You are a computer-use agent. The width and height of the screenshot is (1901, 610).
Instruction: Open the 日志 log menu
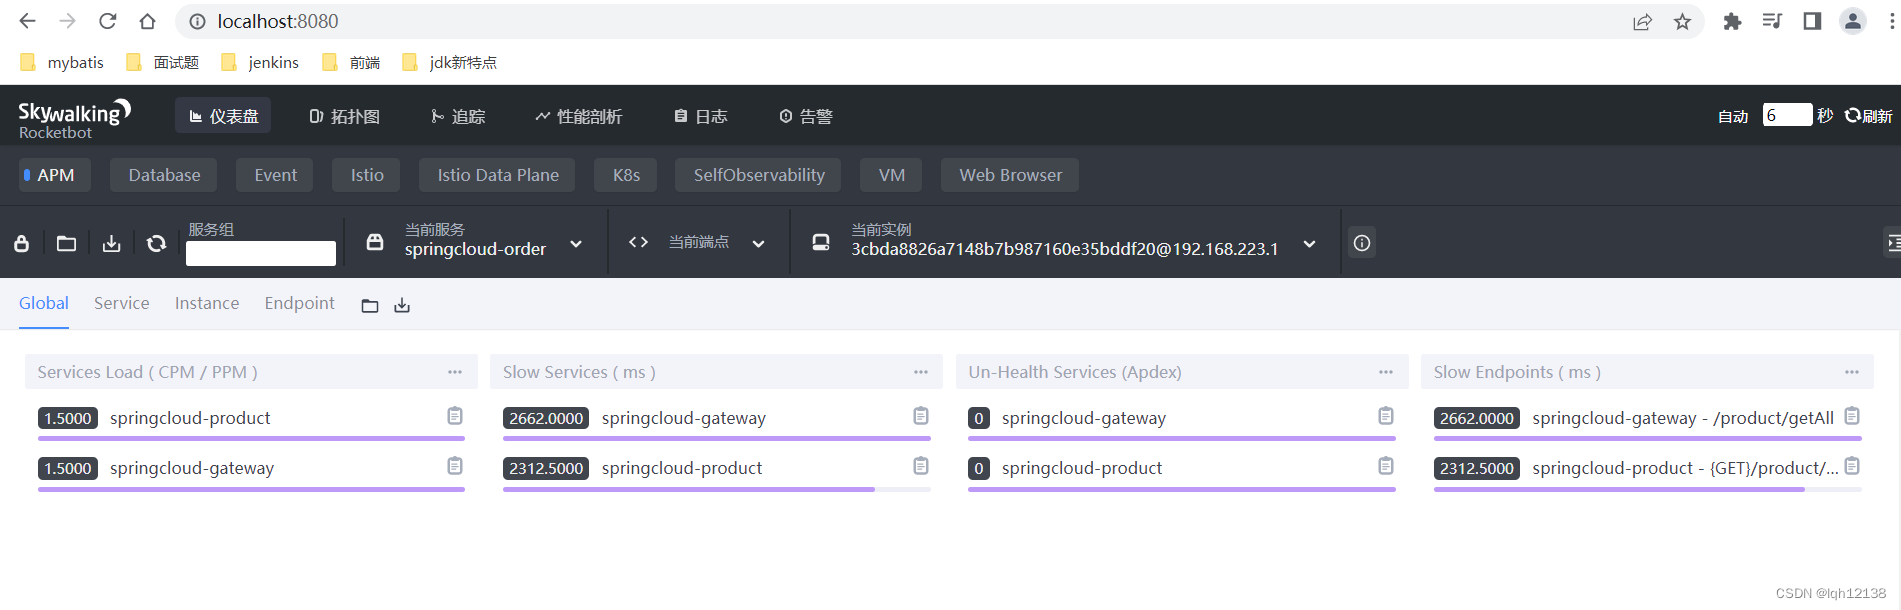pos(700,116)
